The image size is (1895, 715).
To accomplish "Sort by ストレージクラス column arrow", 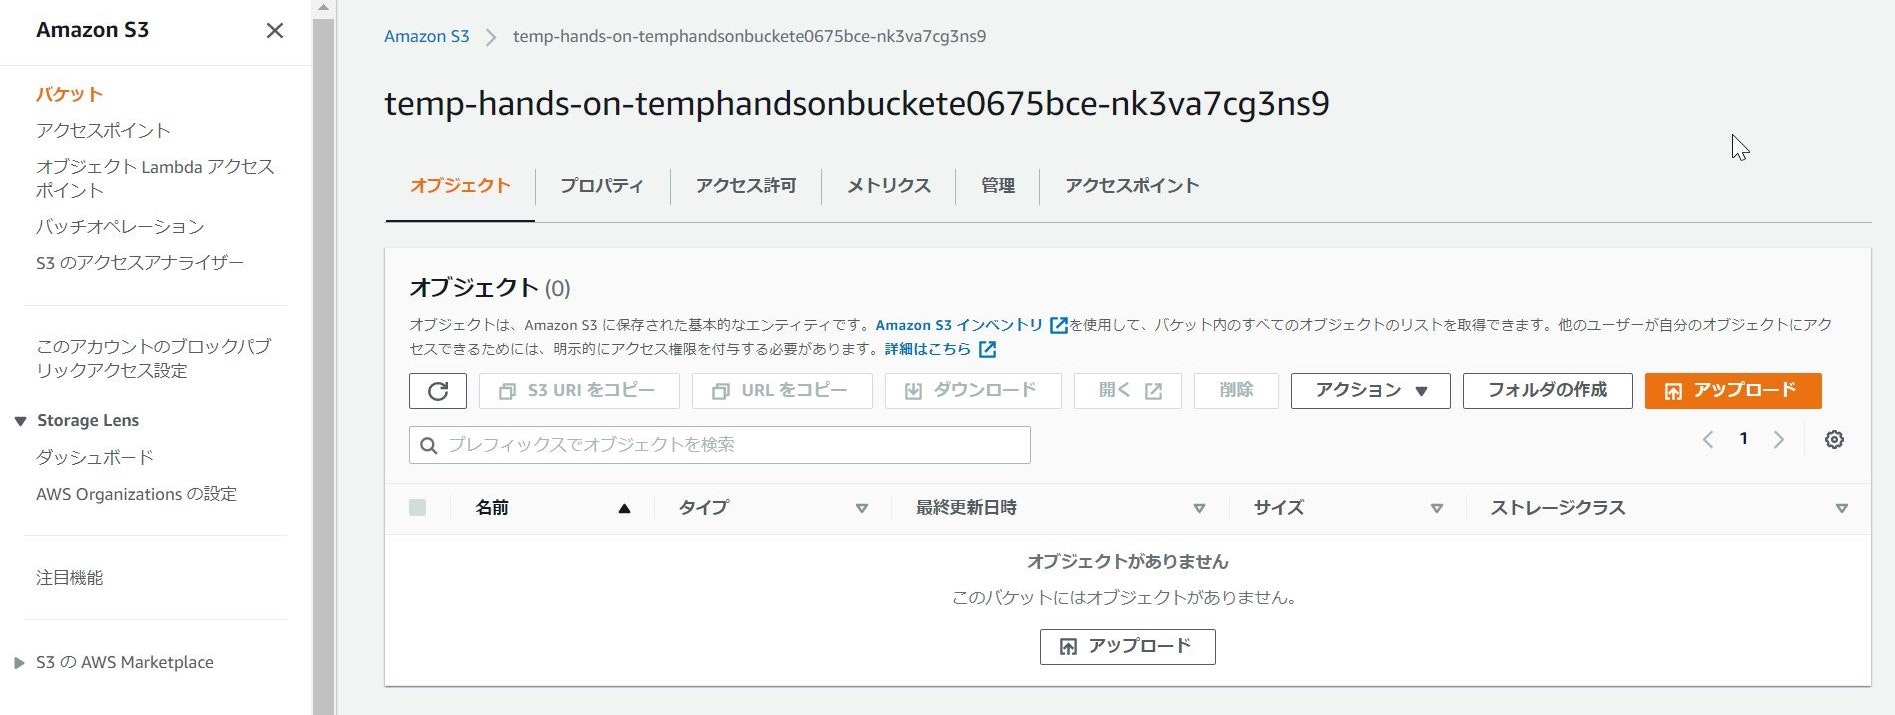I will 1842,509.
